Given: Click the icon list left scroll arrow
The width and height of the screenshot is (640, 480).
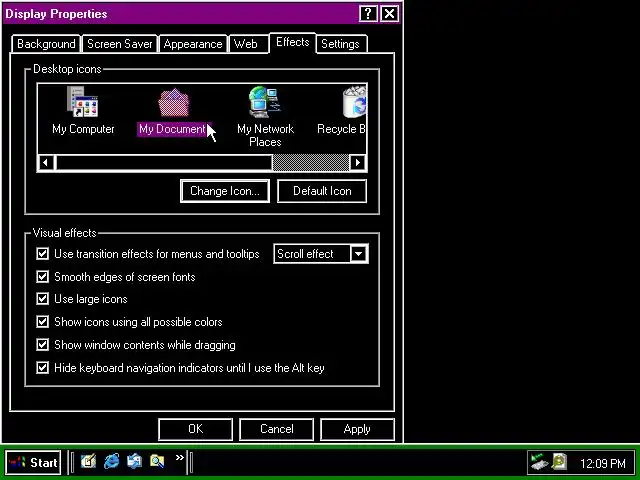Looking at the screenshot, I should point(46,163).
